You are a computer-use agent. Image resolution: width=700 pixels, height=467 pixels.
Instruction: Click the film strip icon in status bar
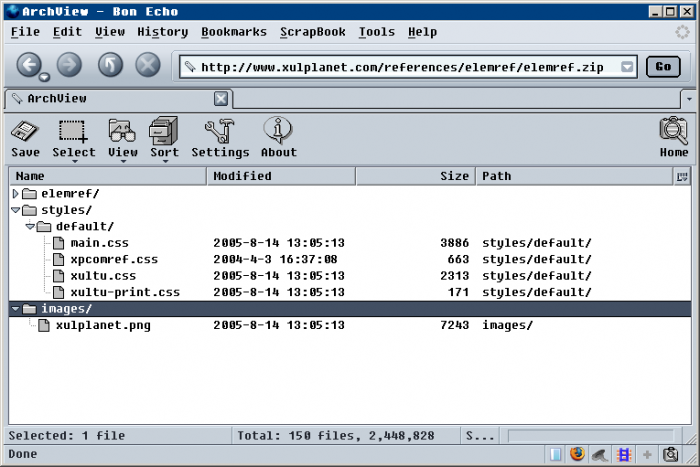coord(624,454)
